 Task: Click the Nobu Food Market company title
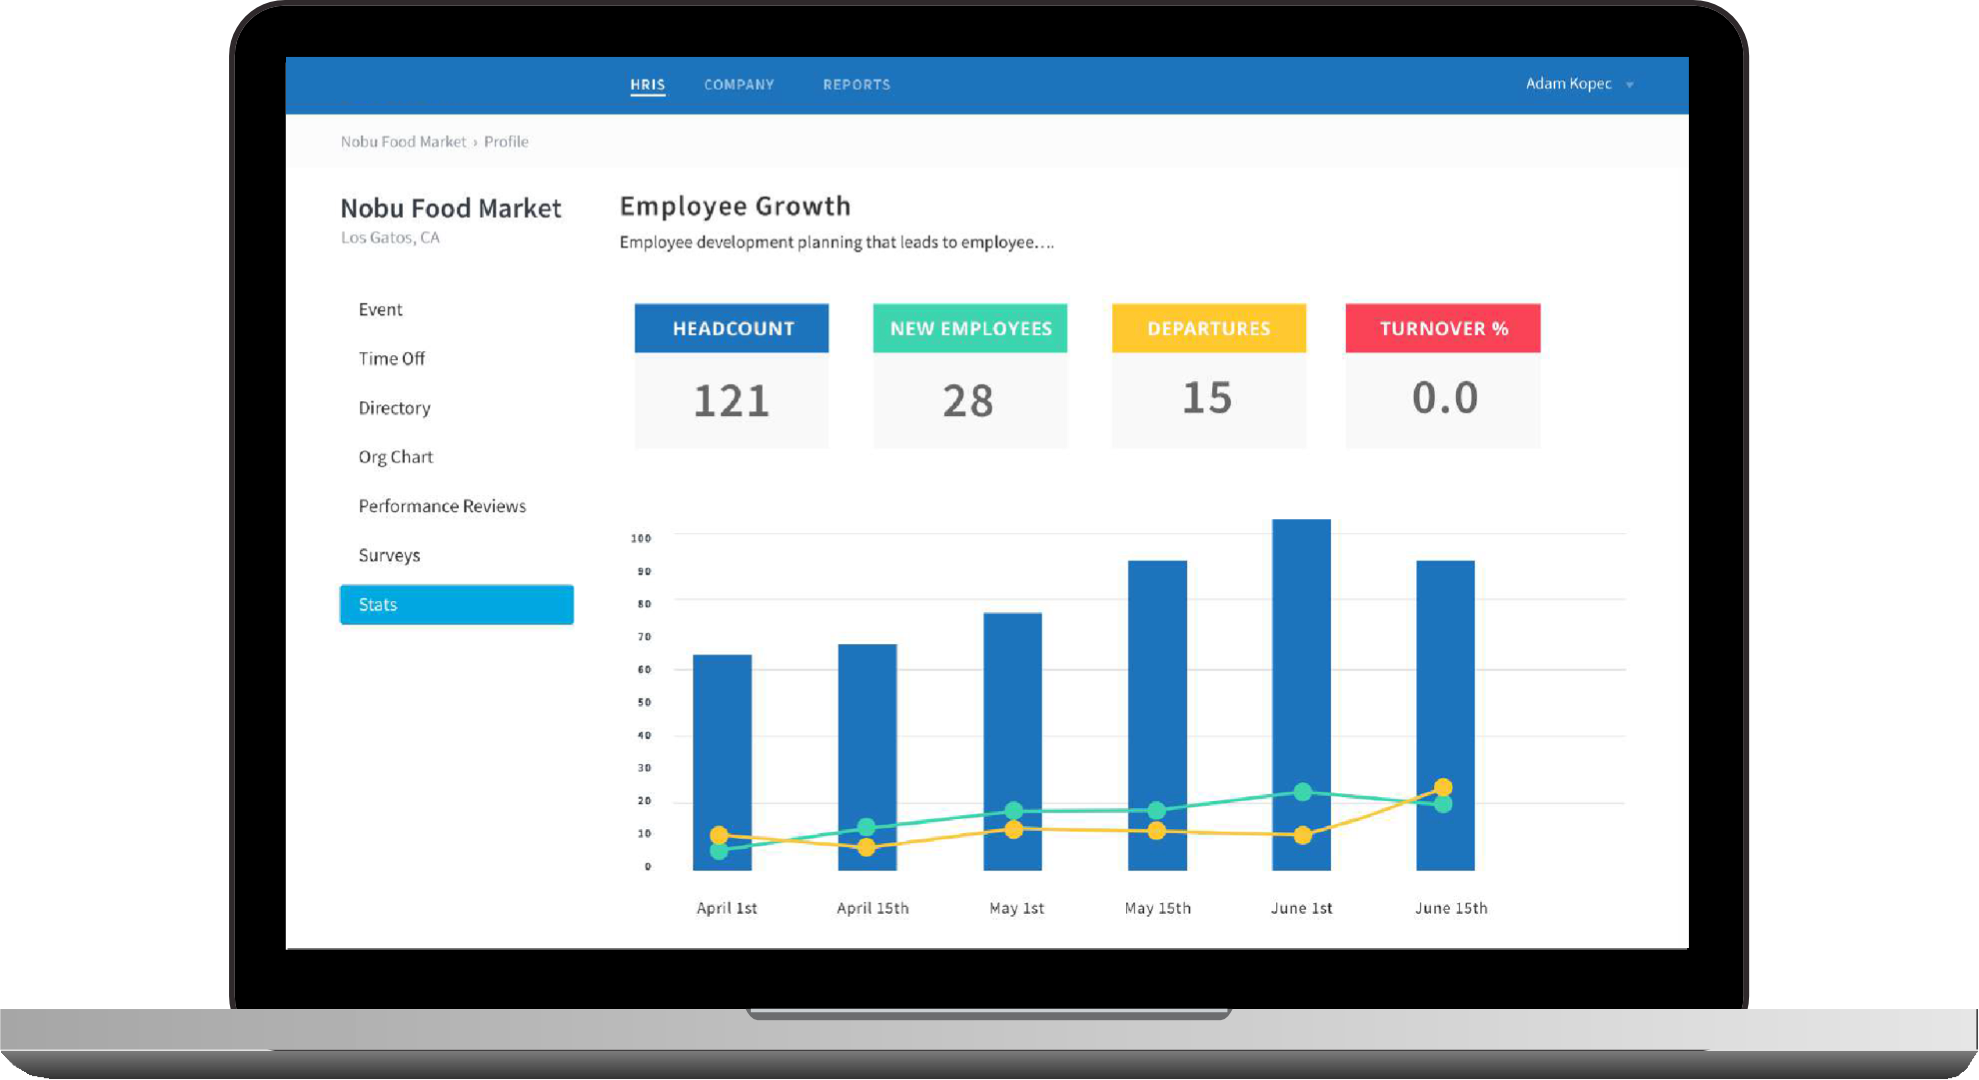pos(451,208)
